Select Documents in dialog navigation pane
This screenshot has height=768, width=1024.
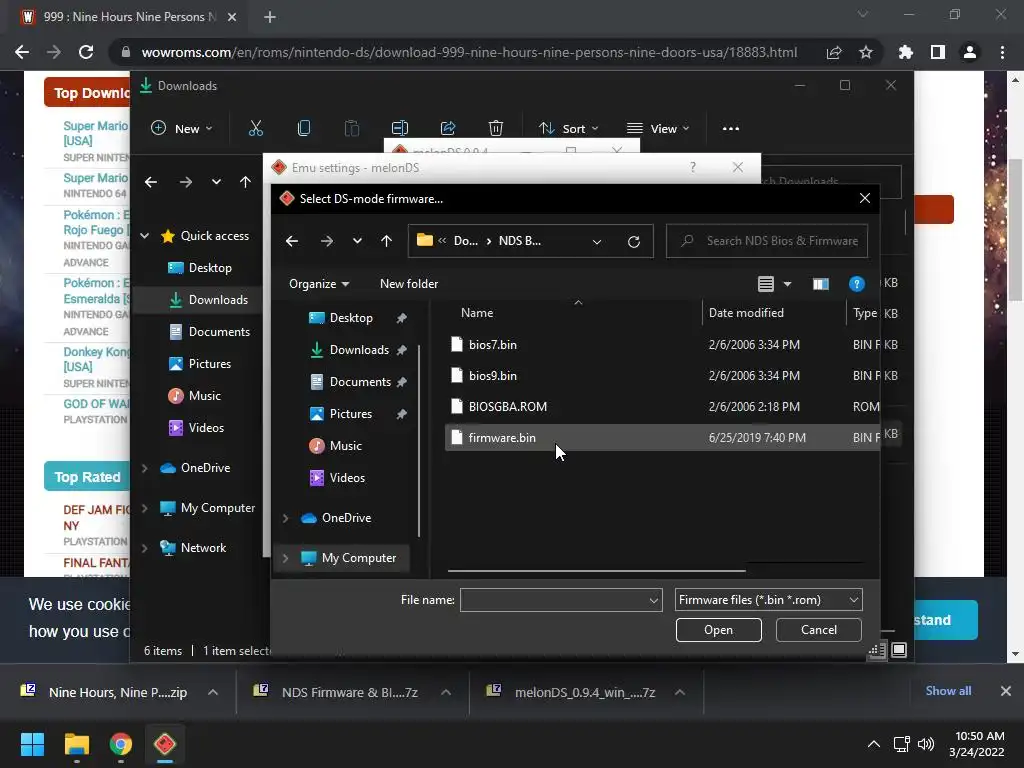[360, 382]
